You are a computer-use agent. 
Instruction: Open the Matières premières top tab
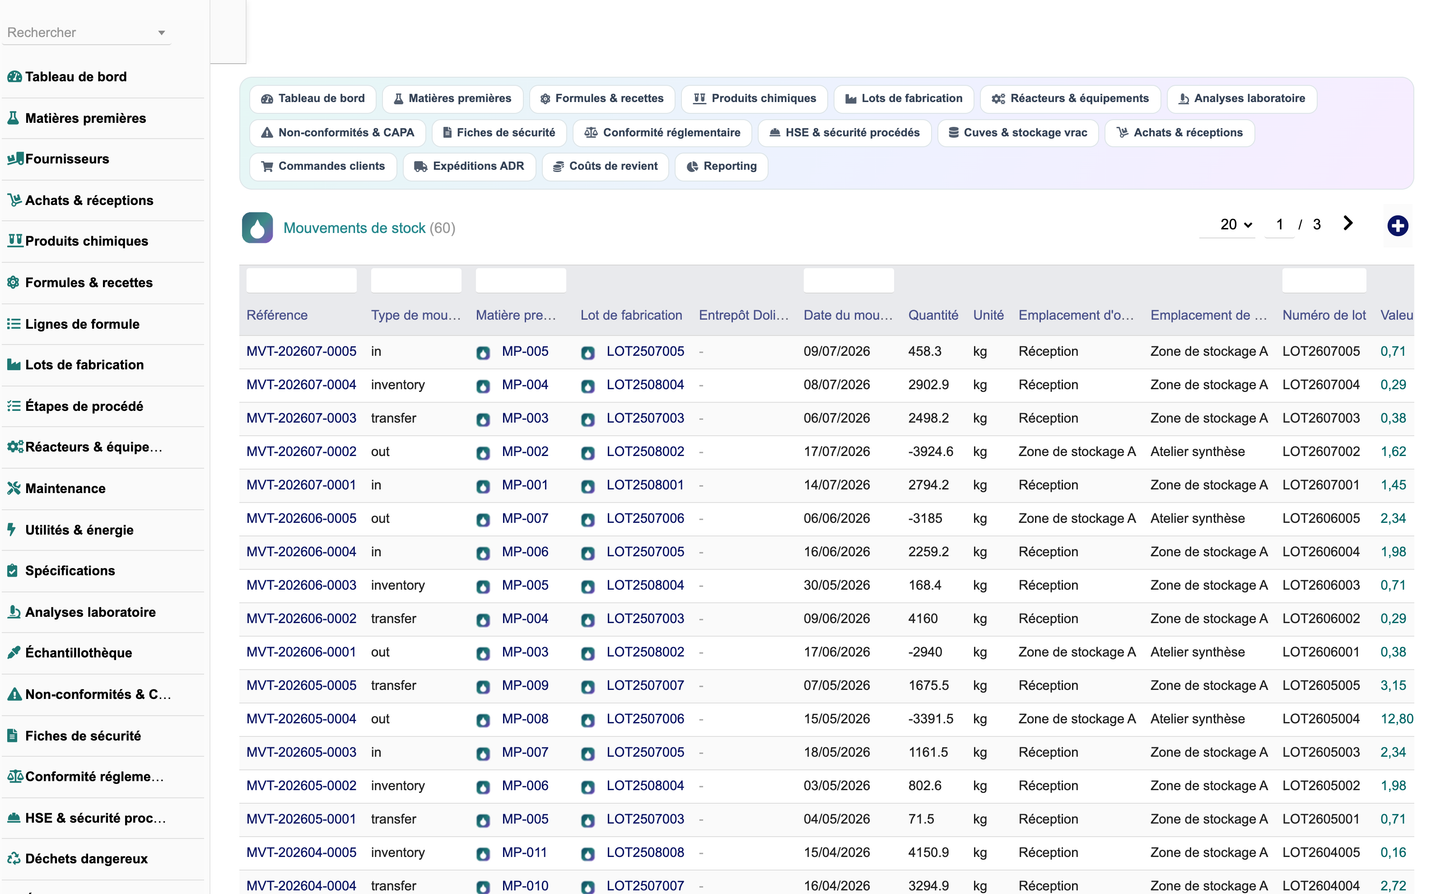click(x=452, y=99)
